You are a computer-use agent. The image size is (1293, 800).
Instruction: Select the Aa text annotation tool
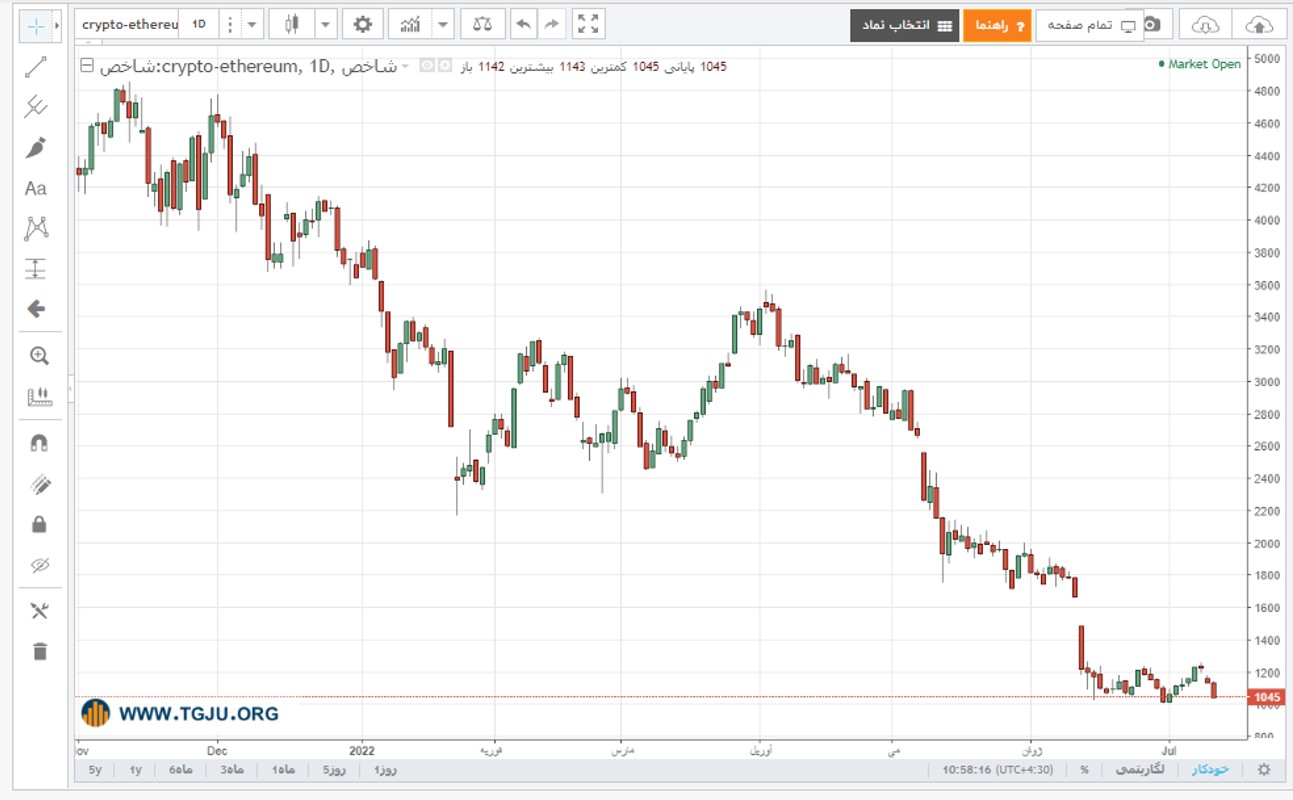point(36,188)
